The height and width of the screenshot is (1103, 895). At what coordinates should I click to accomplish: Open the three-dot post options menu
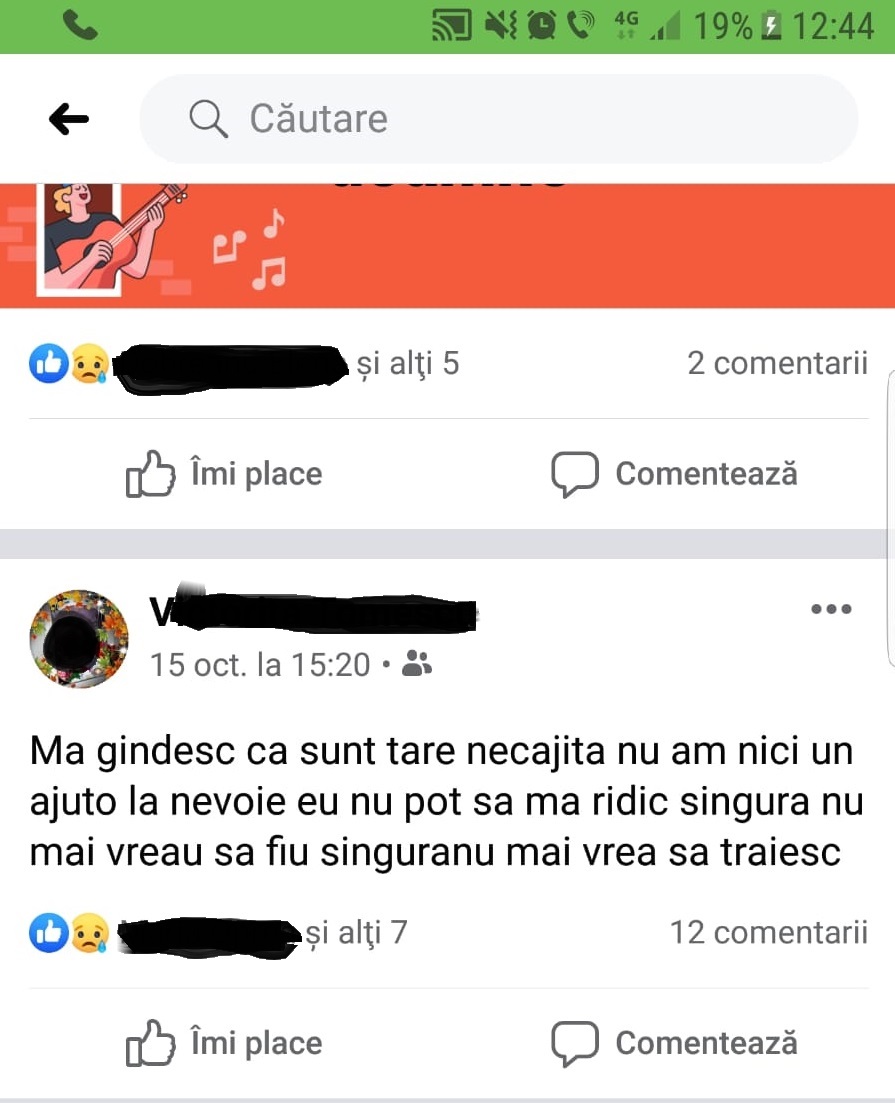831,608
